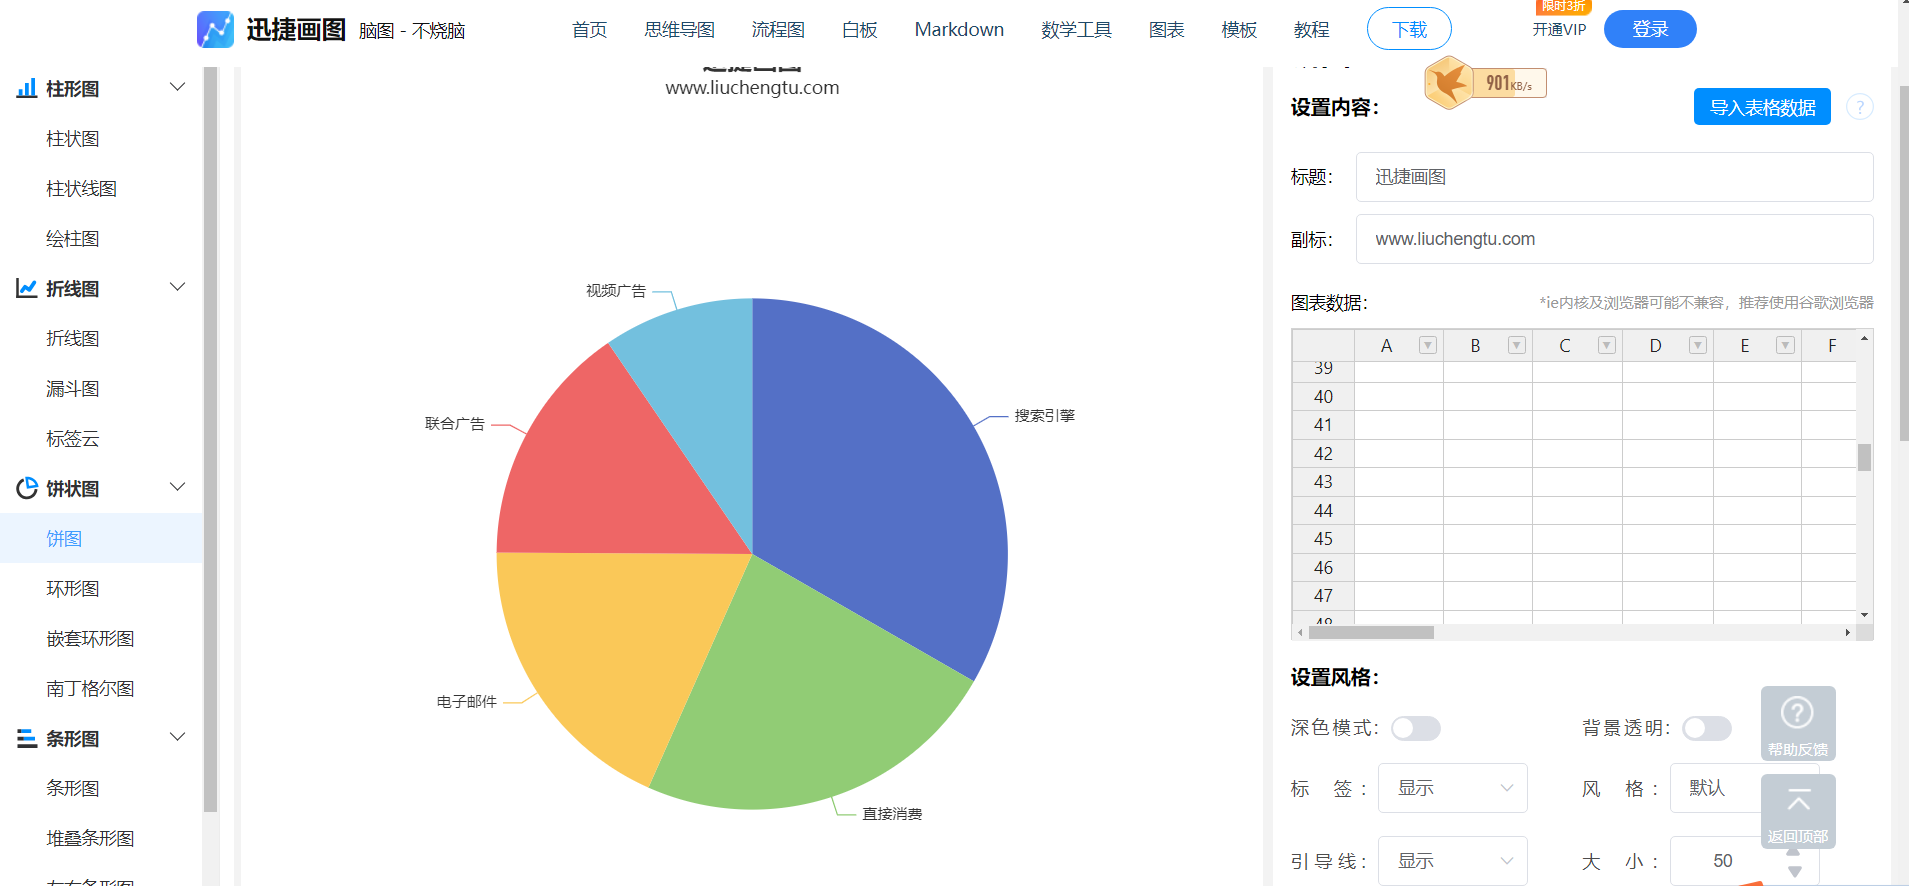This screenshot has width=1909, height=886.
Task: Click the 导入表格数据 import button
Action: coord(1762,107)
